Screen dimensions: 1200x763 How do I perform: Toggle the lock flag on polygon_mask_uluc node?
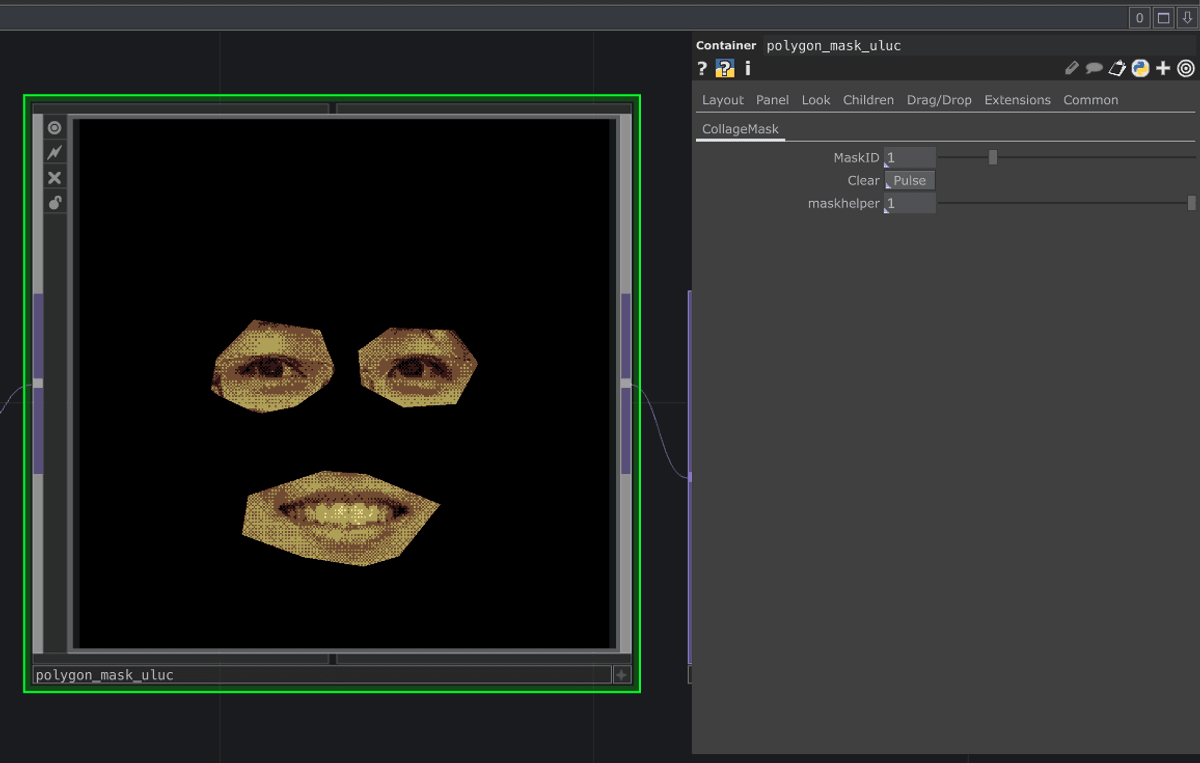click(55, 203)
